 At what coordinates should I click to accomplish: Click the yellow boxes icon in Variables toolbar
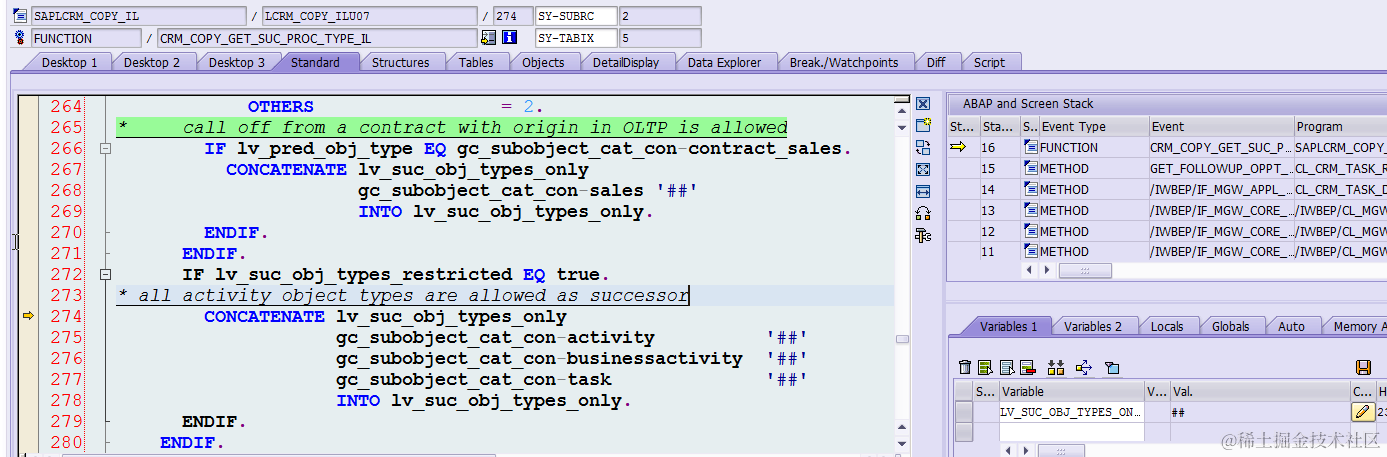(x=1056, y=368)
